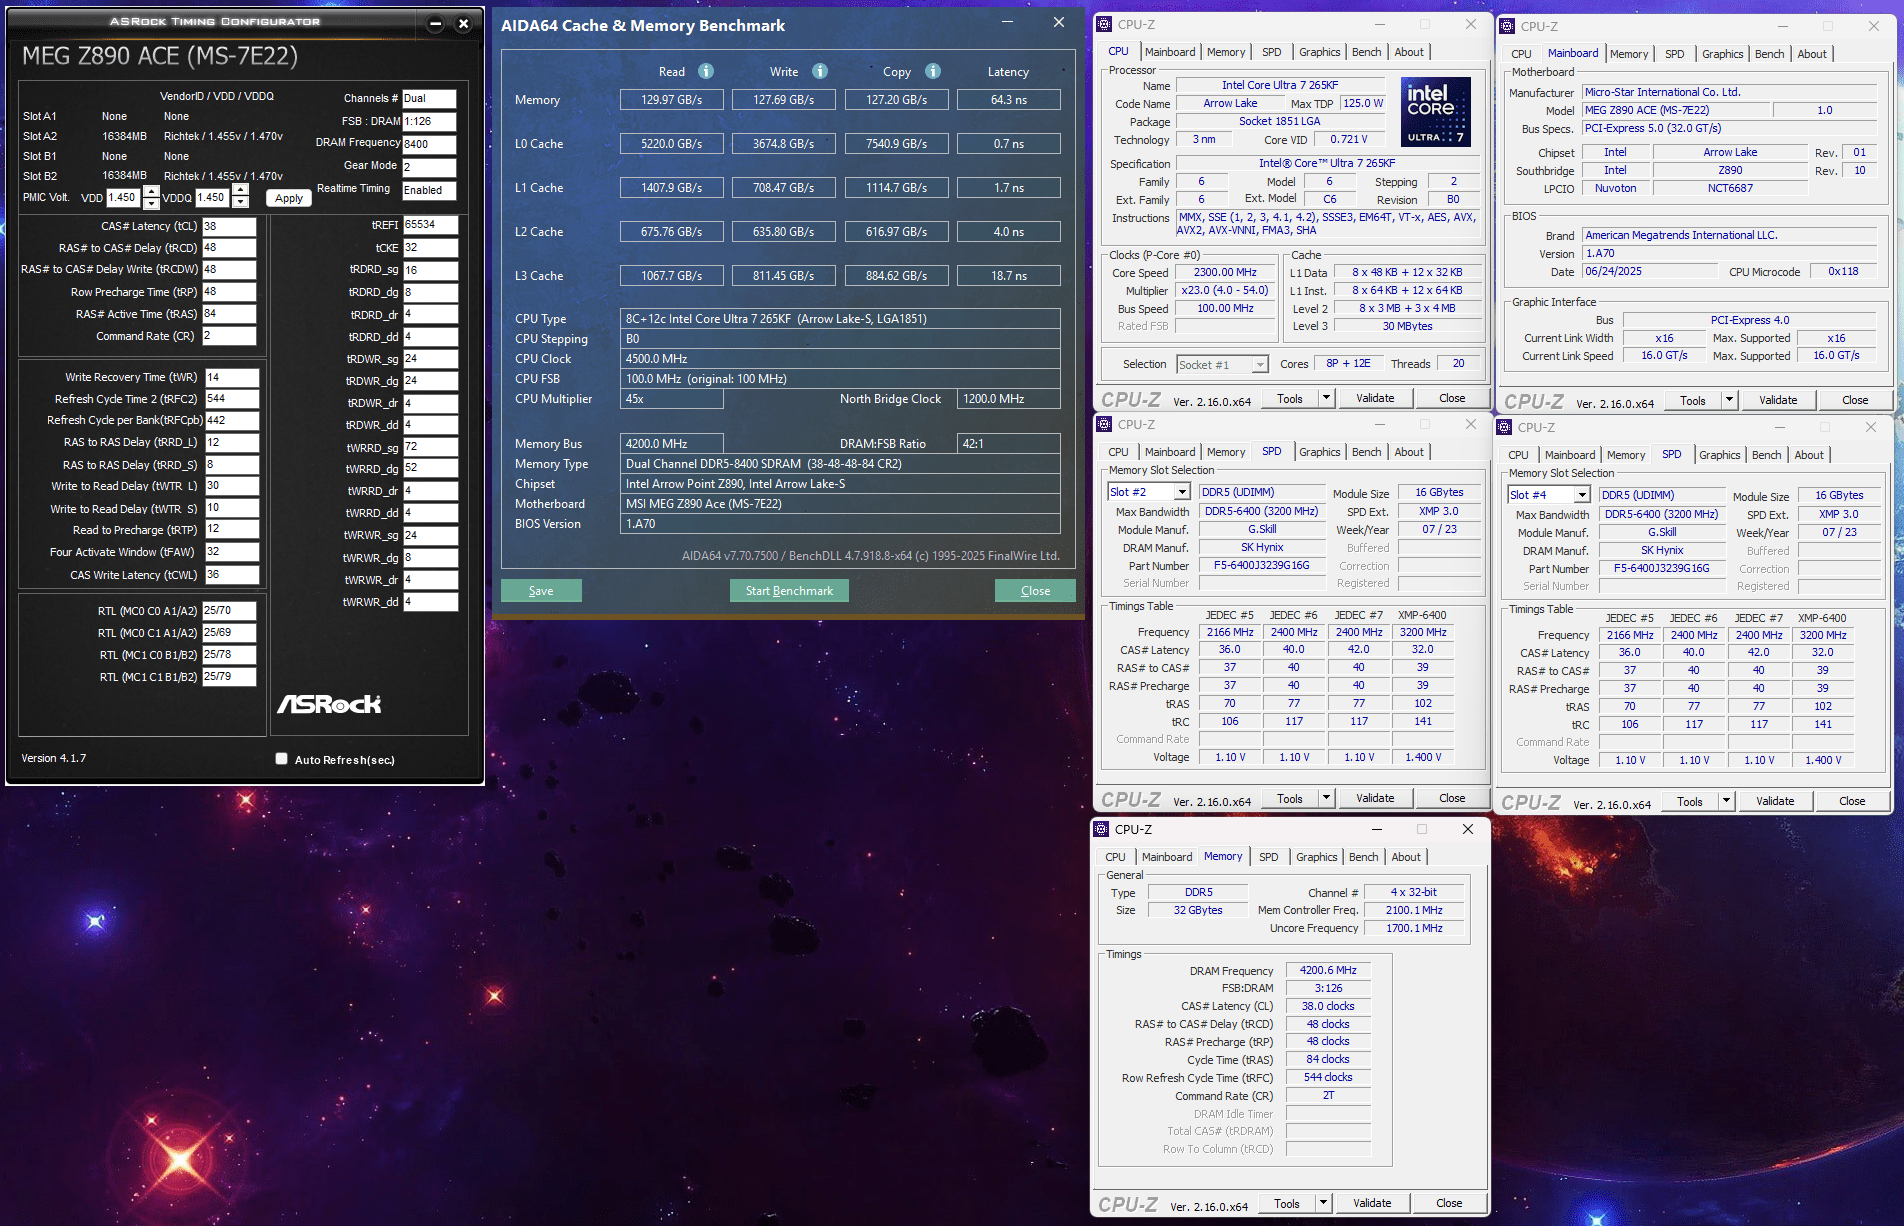Click the info icon beside the Write column

(x=820, y=71)
